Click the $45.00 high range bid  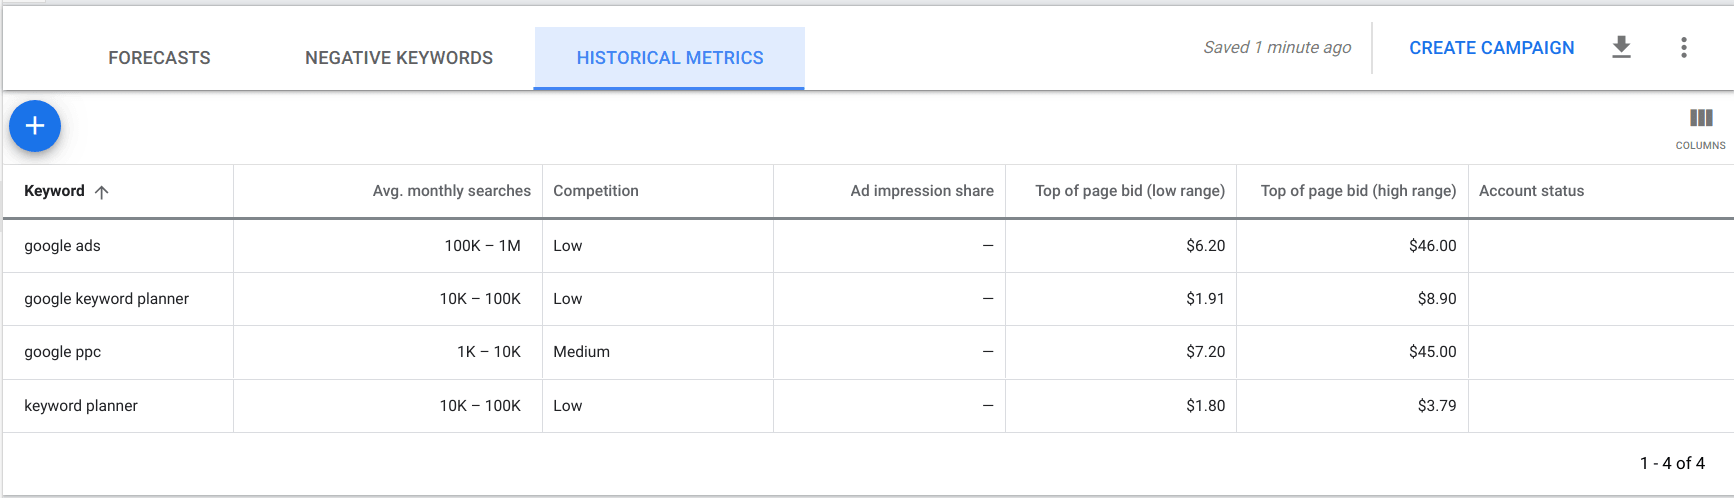[x=1432, y=352]
